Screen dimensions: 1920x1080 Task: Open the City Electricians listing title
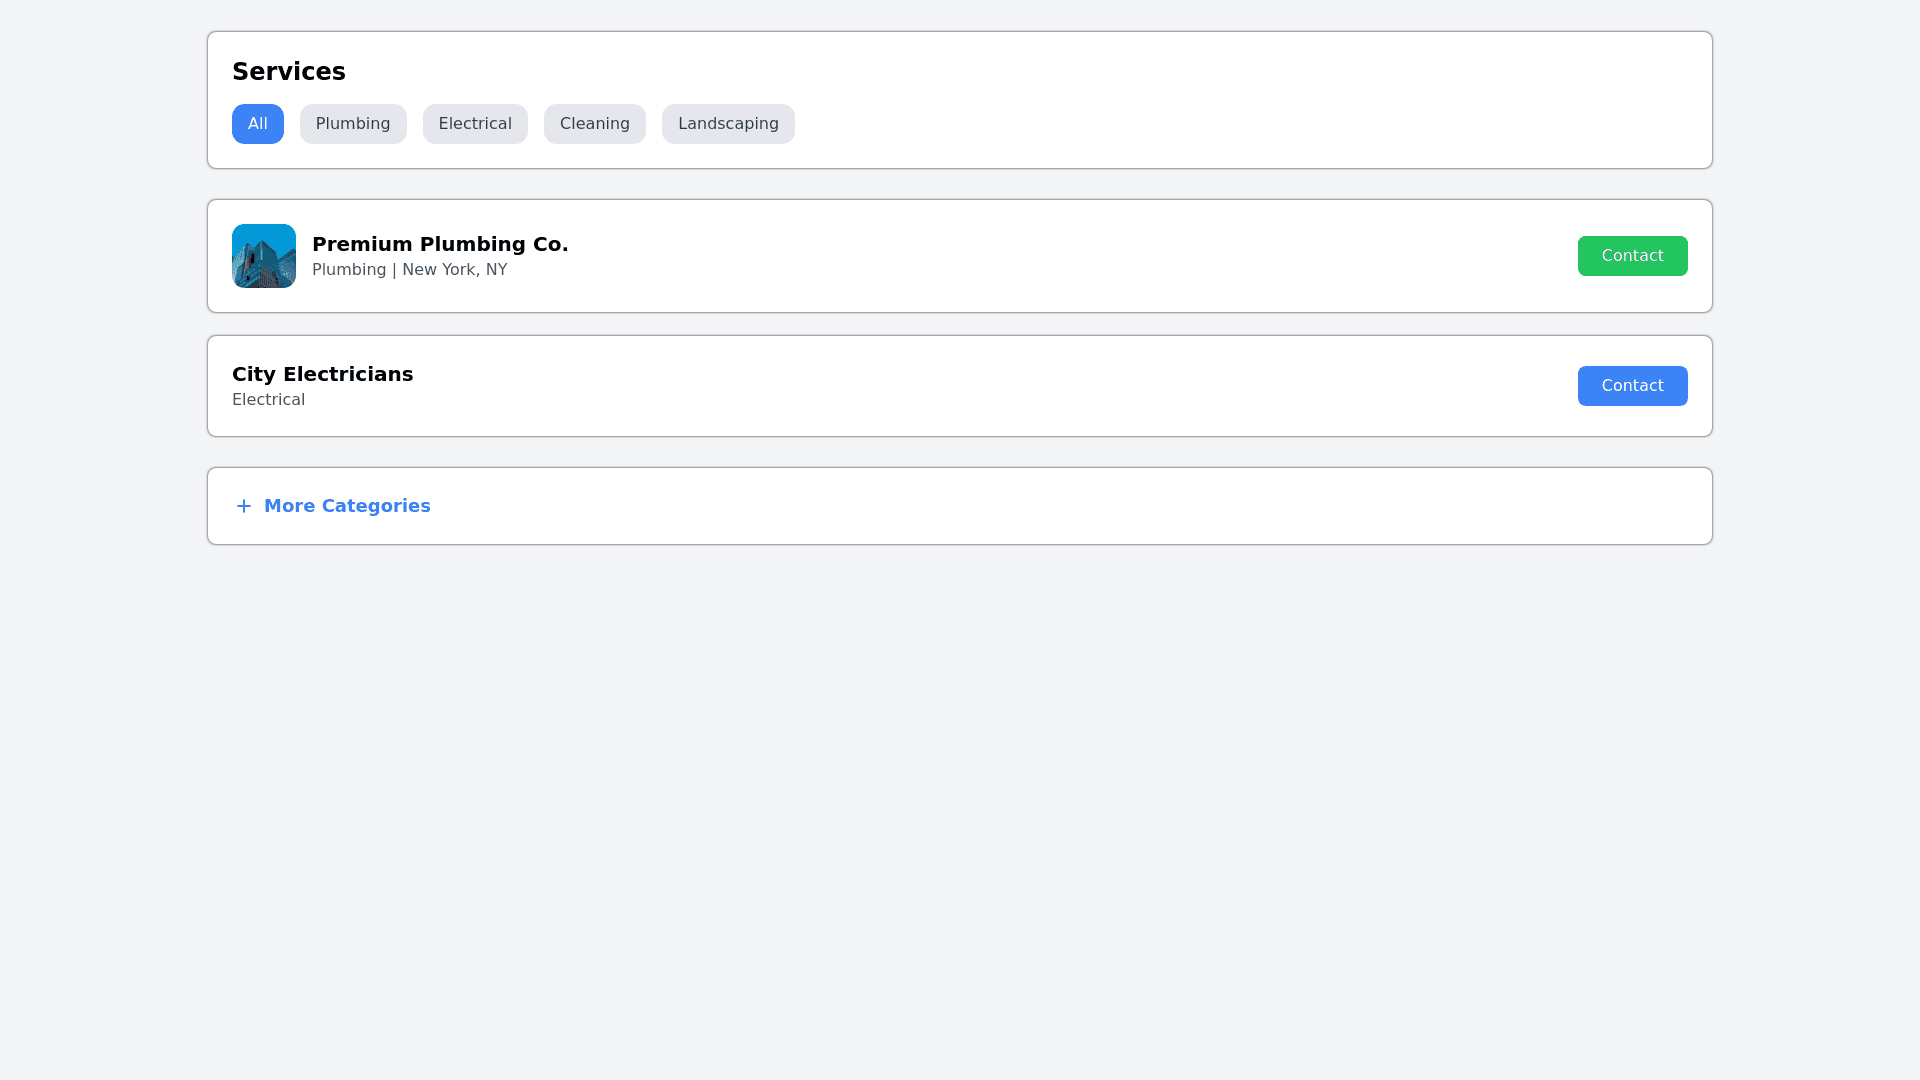click(322, 374)
